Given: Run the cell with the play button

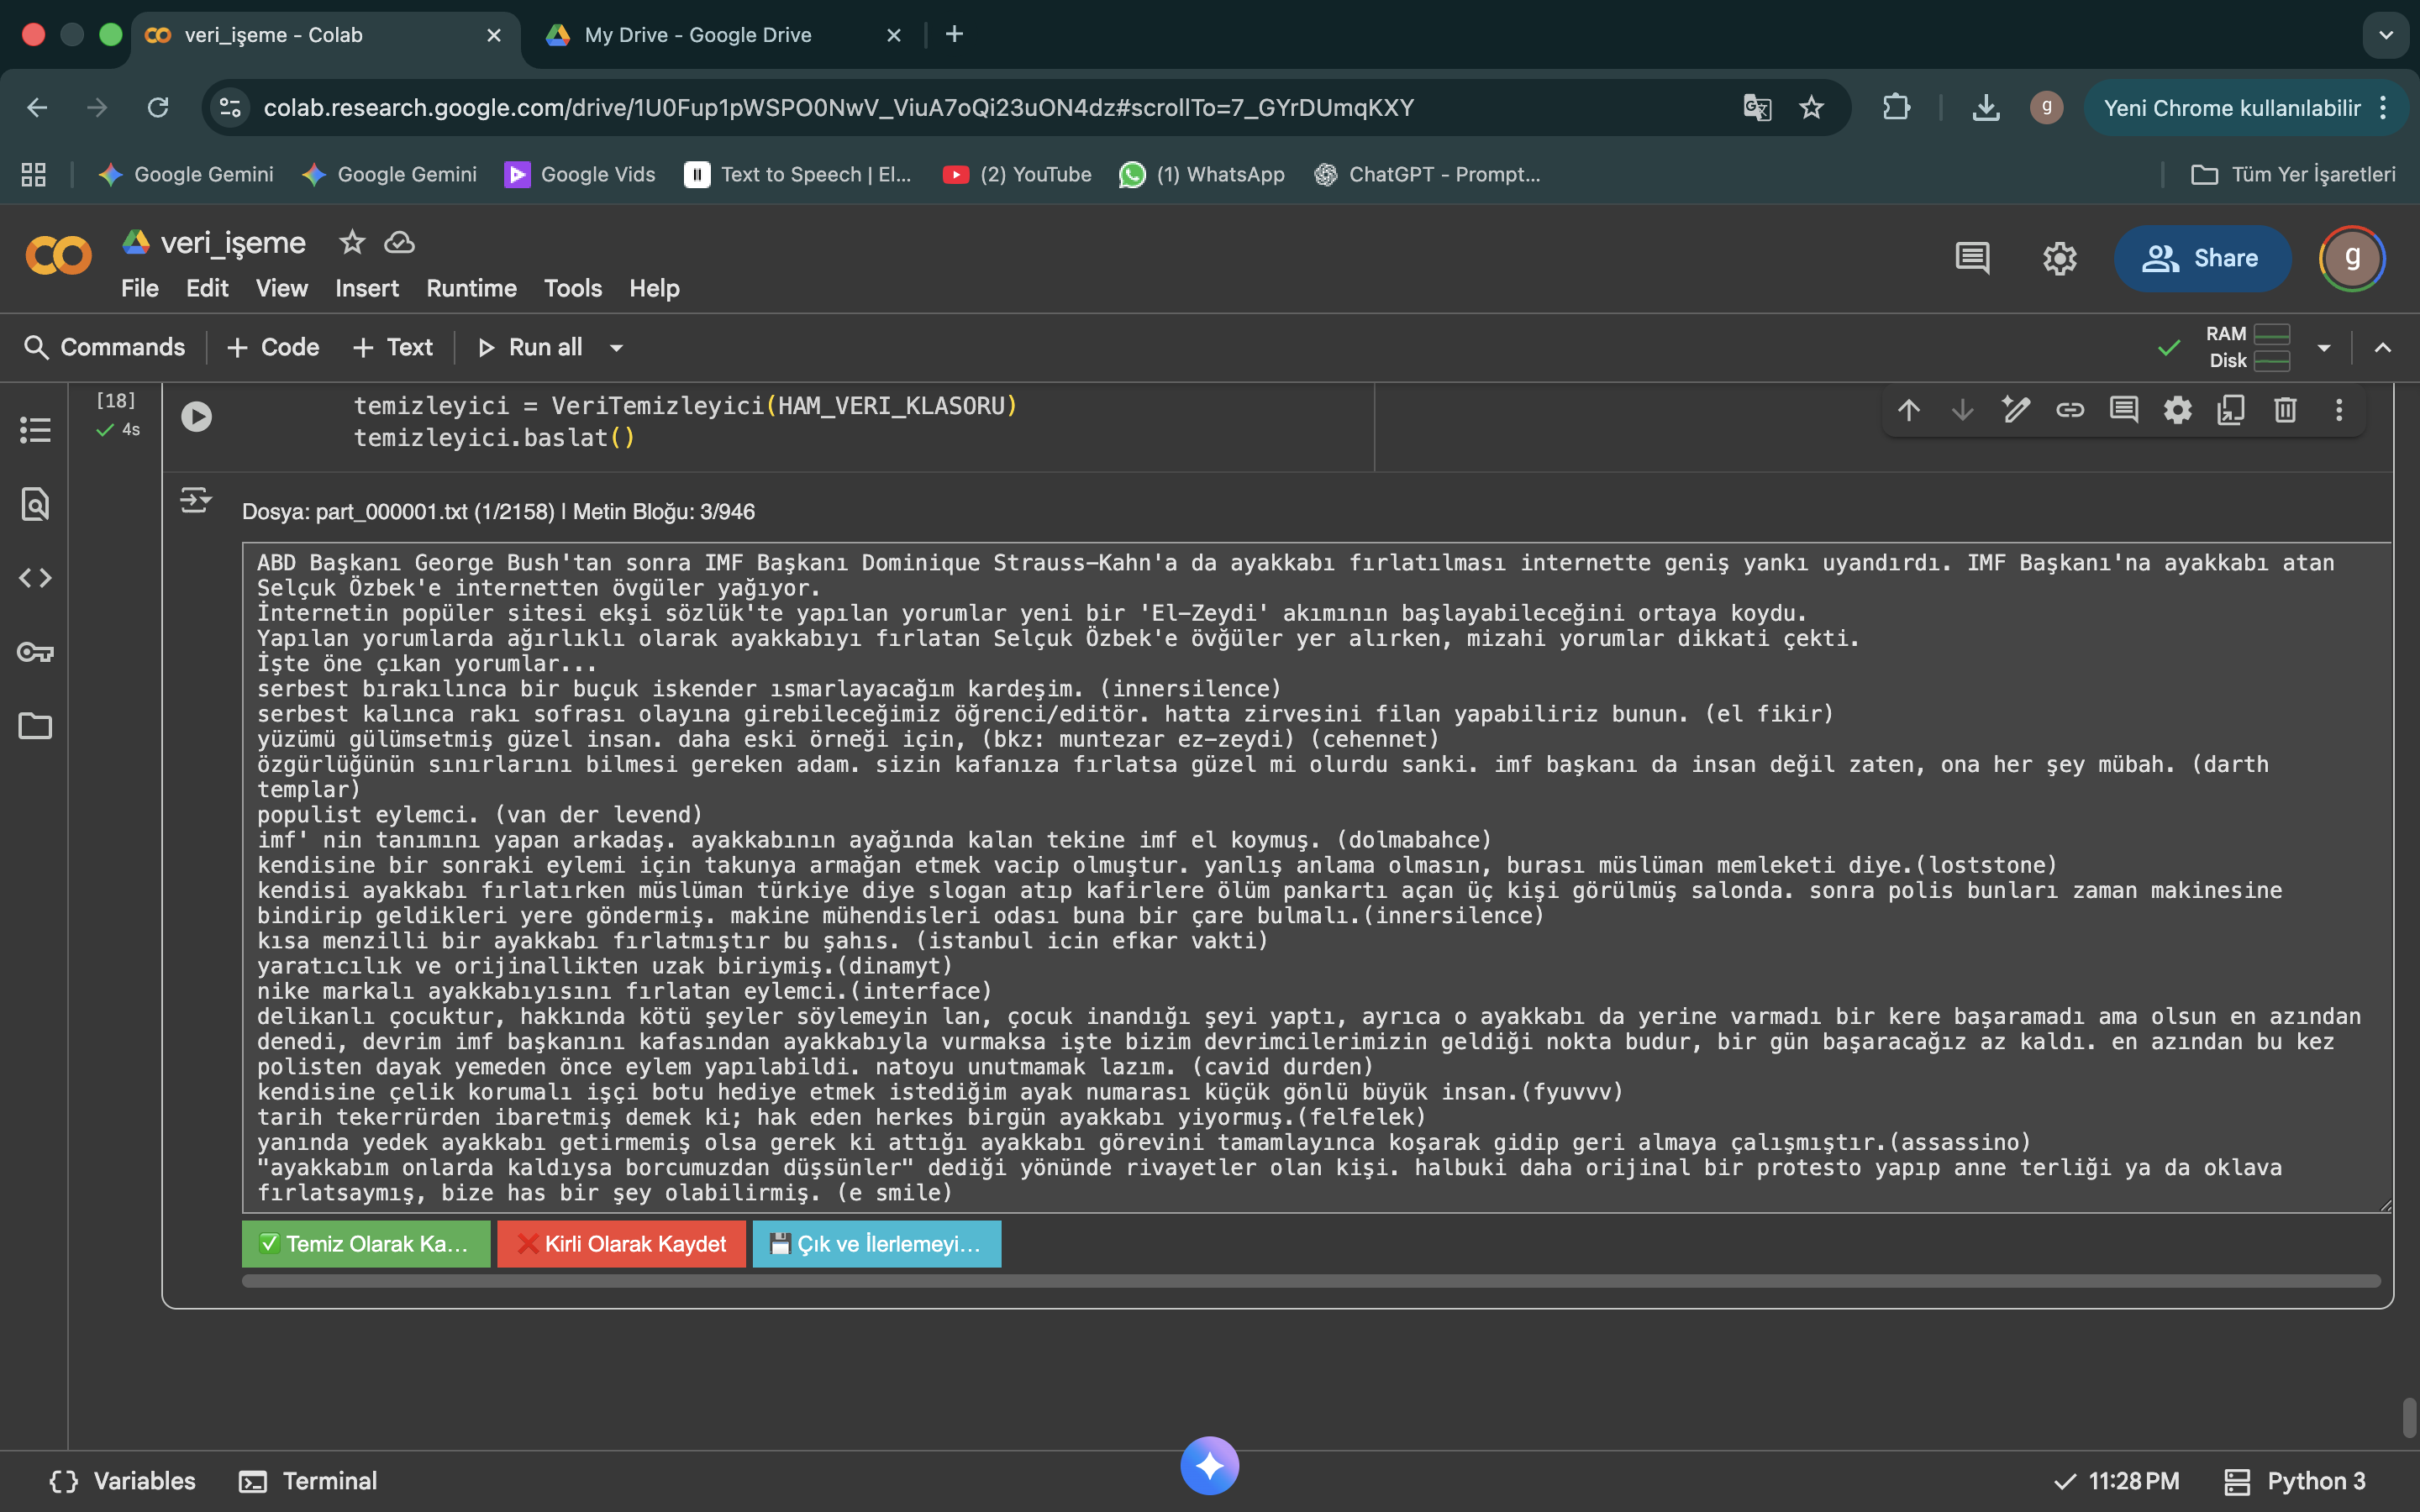Looking at the screenshot, I should [196, 416].
